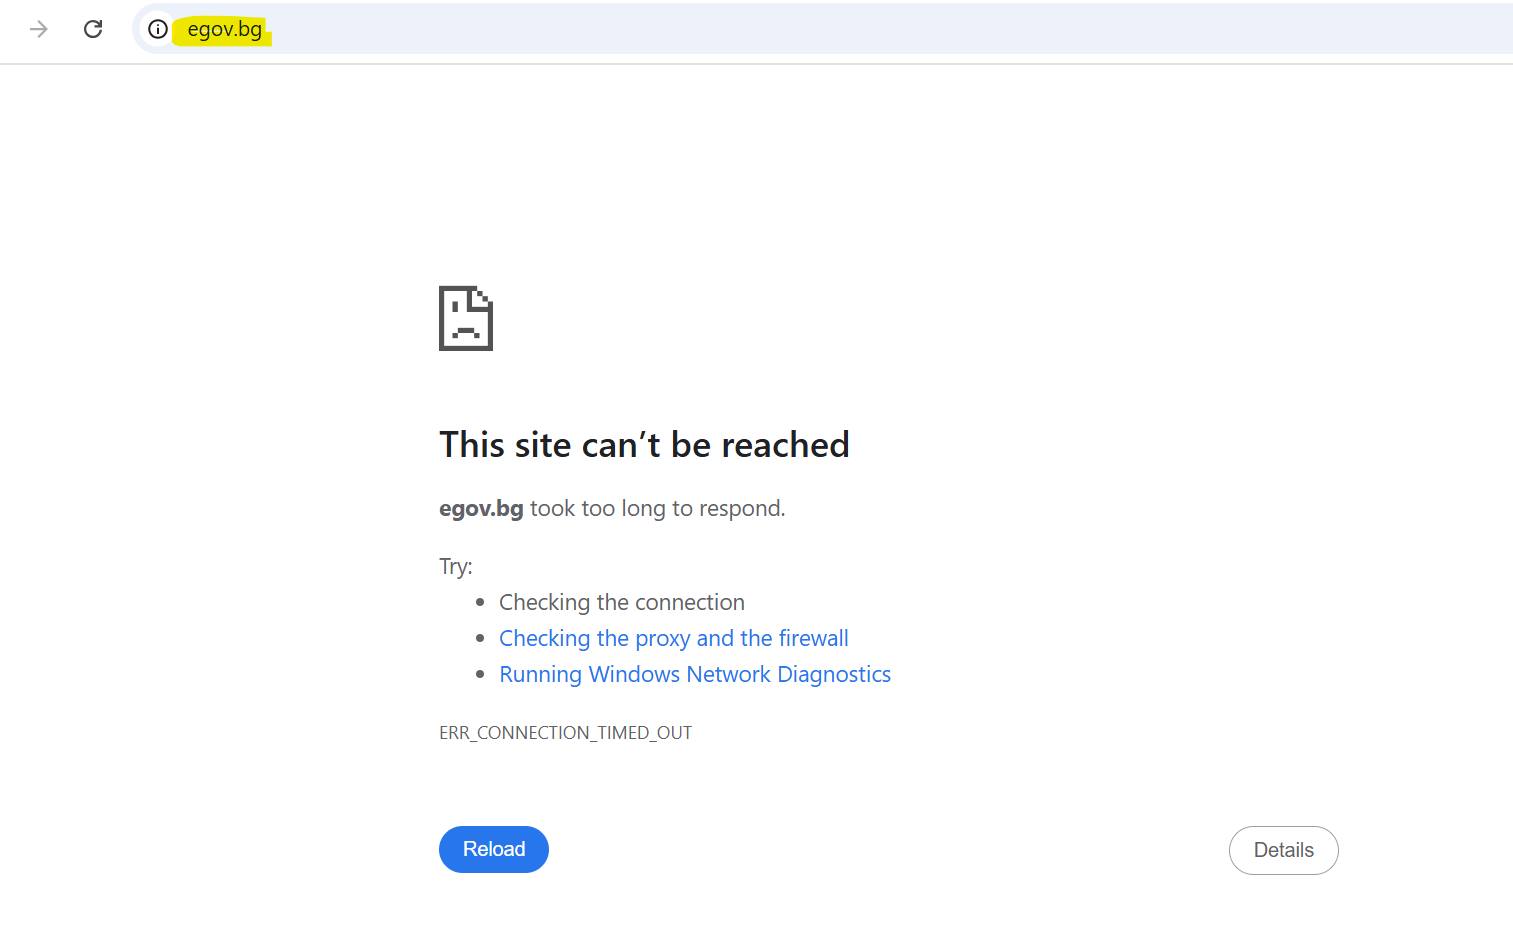Click the bullet before "Checking the connection"
The height and width of the screenshot is (944, 1513).
(480, 603)
